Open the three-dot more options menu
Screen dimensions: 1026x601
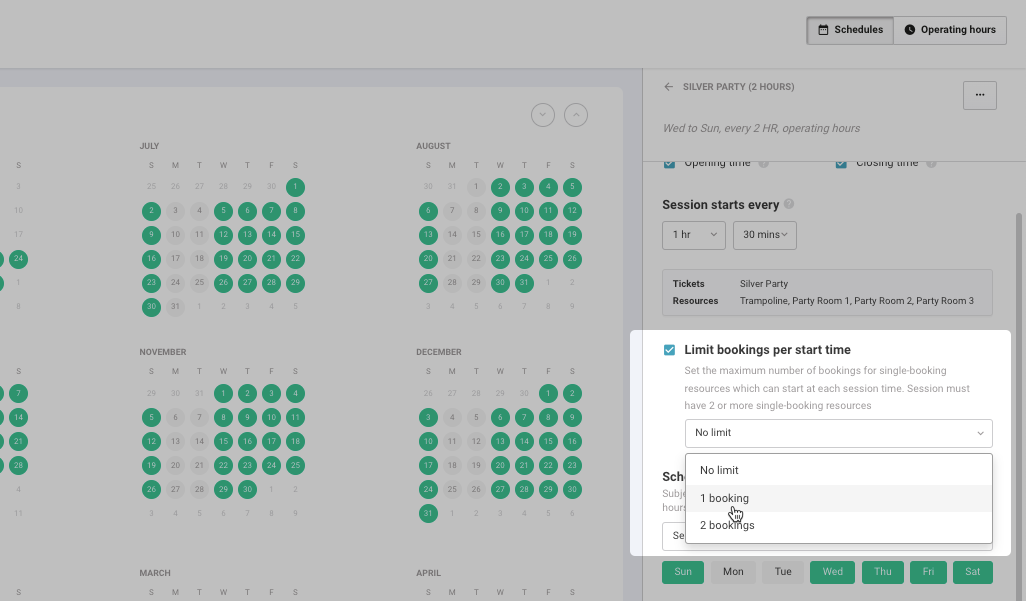tap(980, 95)
